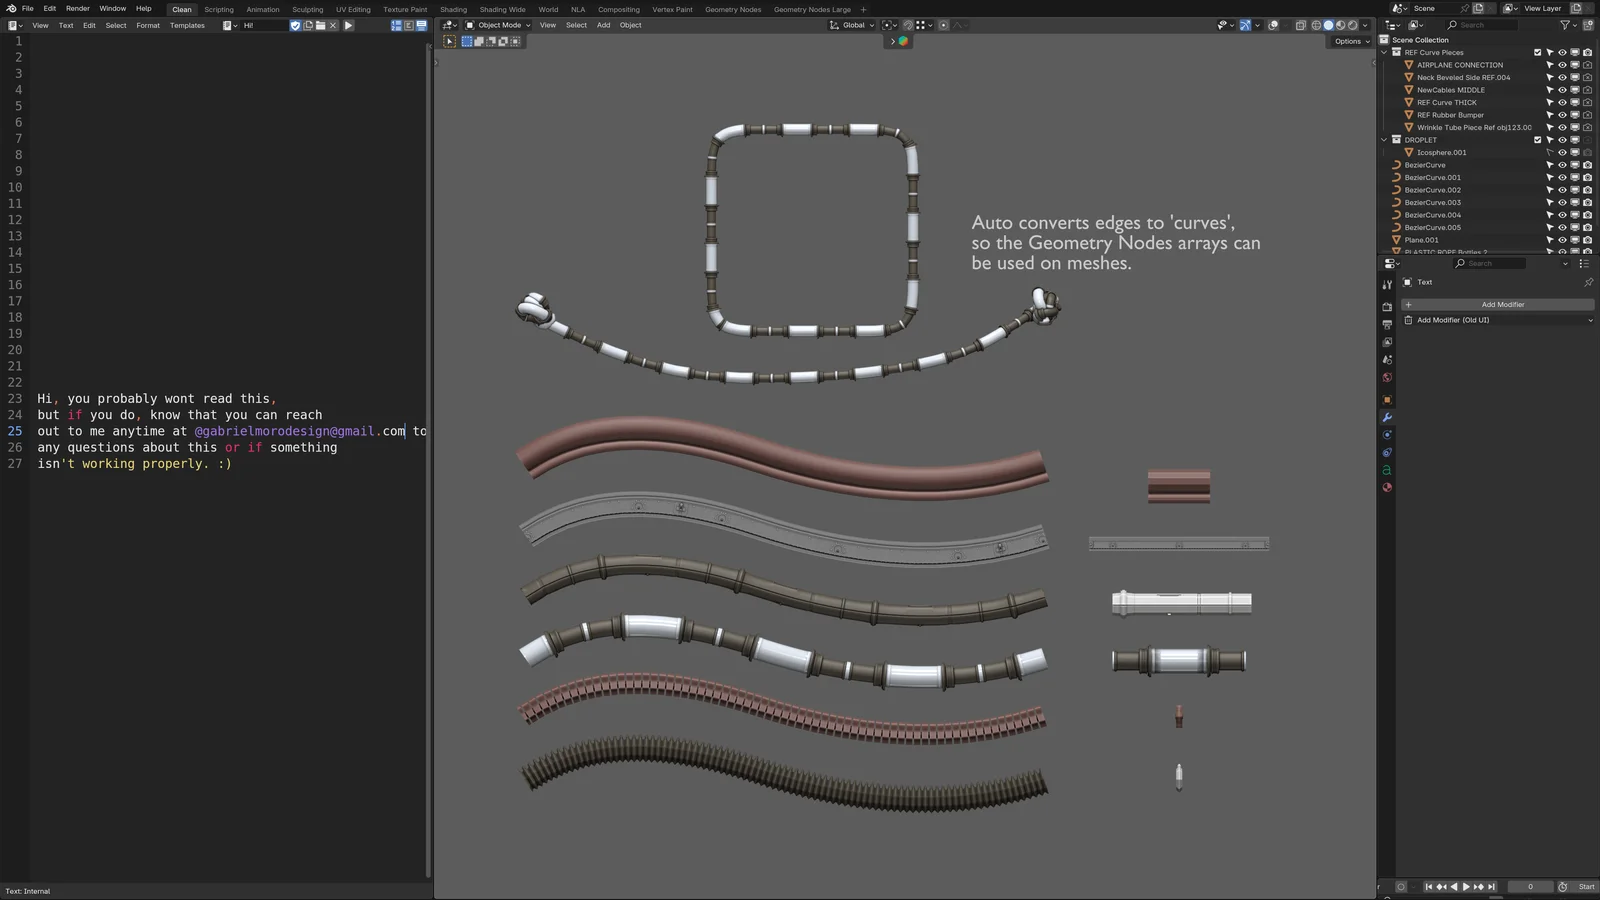Viewport: 1600px width, 900px height.
Task: Select the Tweak tool in the viewport toolbar
Action: coord(450,41)
